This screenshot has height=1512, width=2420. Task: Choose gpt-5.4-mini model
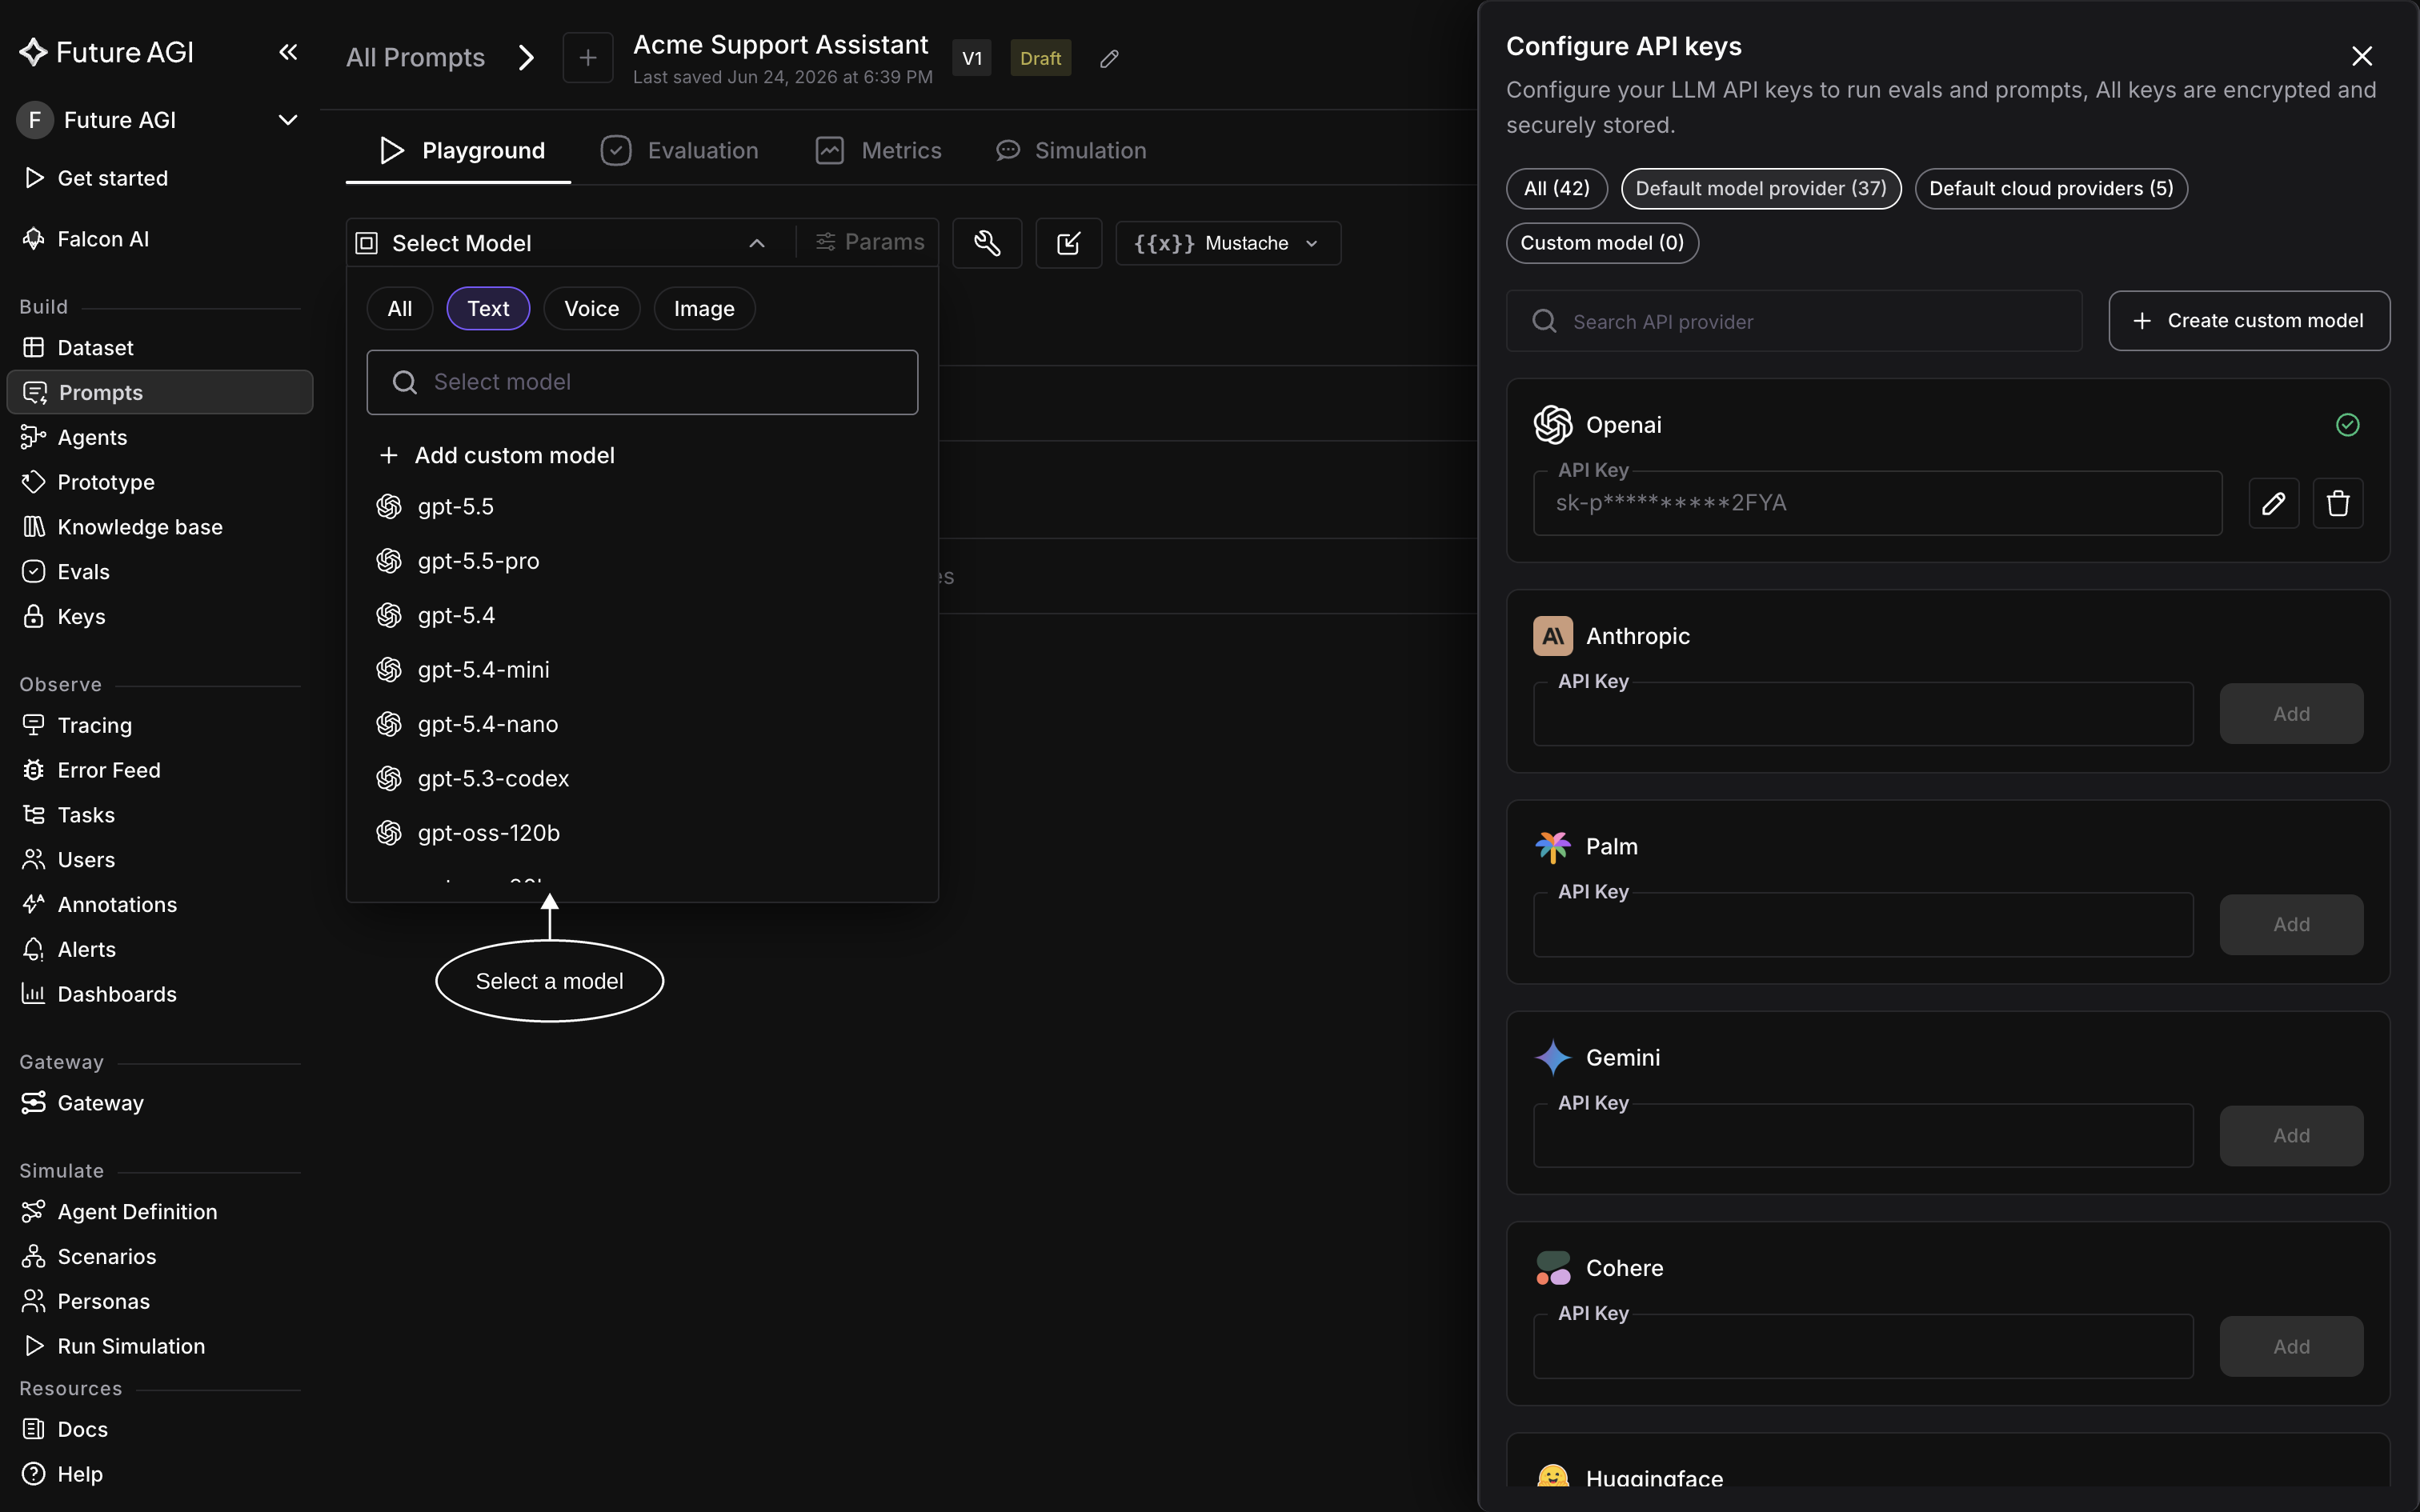coord(642,670)
